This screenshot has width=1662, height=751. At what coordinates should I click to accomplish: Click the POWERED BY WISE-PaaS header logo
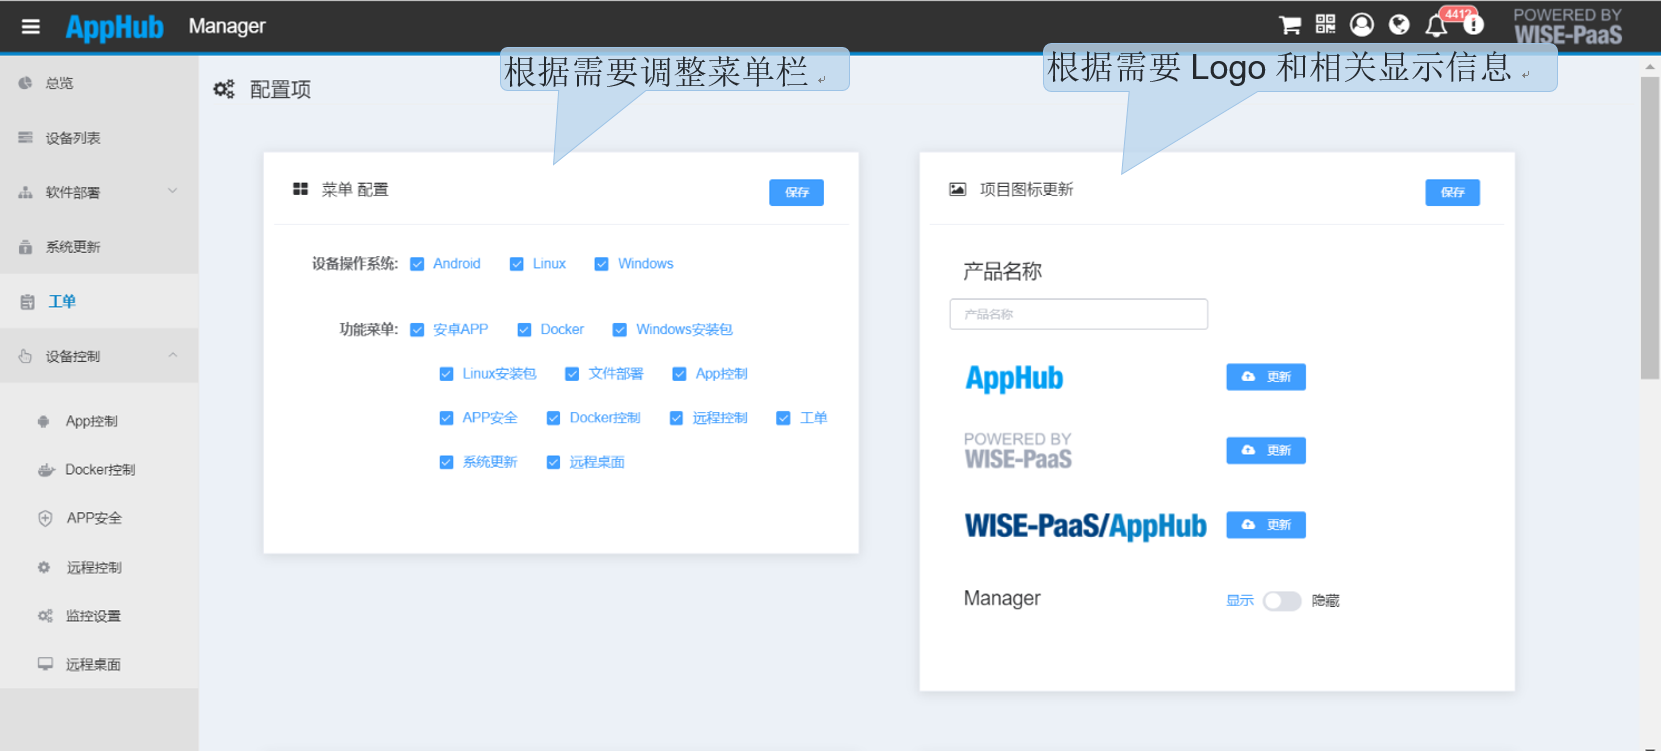point(1567,27)
